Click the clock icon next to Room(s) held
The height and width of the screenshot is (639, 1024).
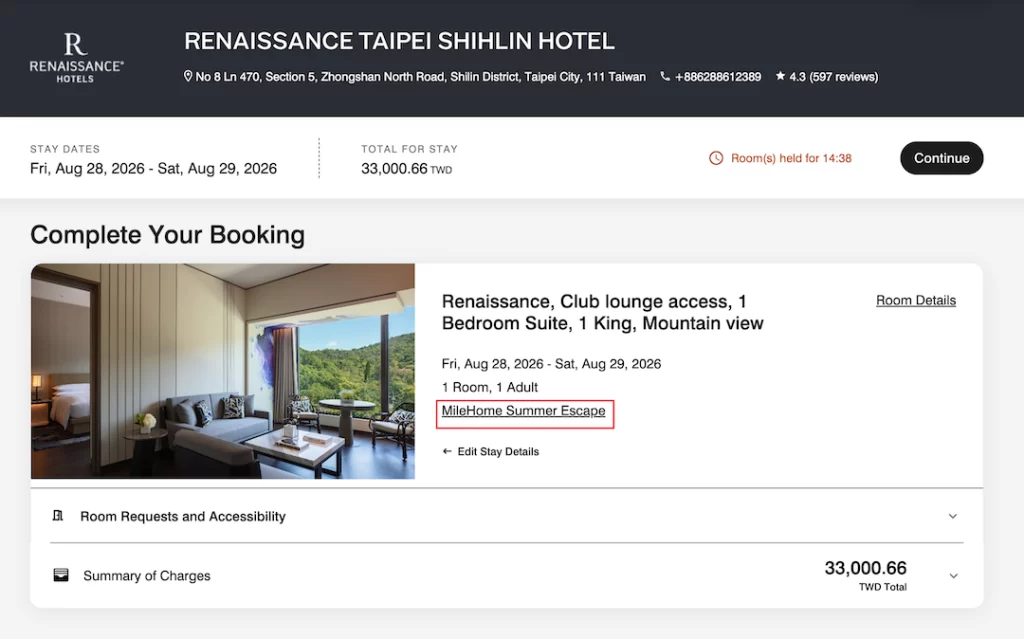point(716,158)
